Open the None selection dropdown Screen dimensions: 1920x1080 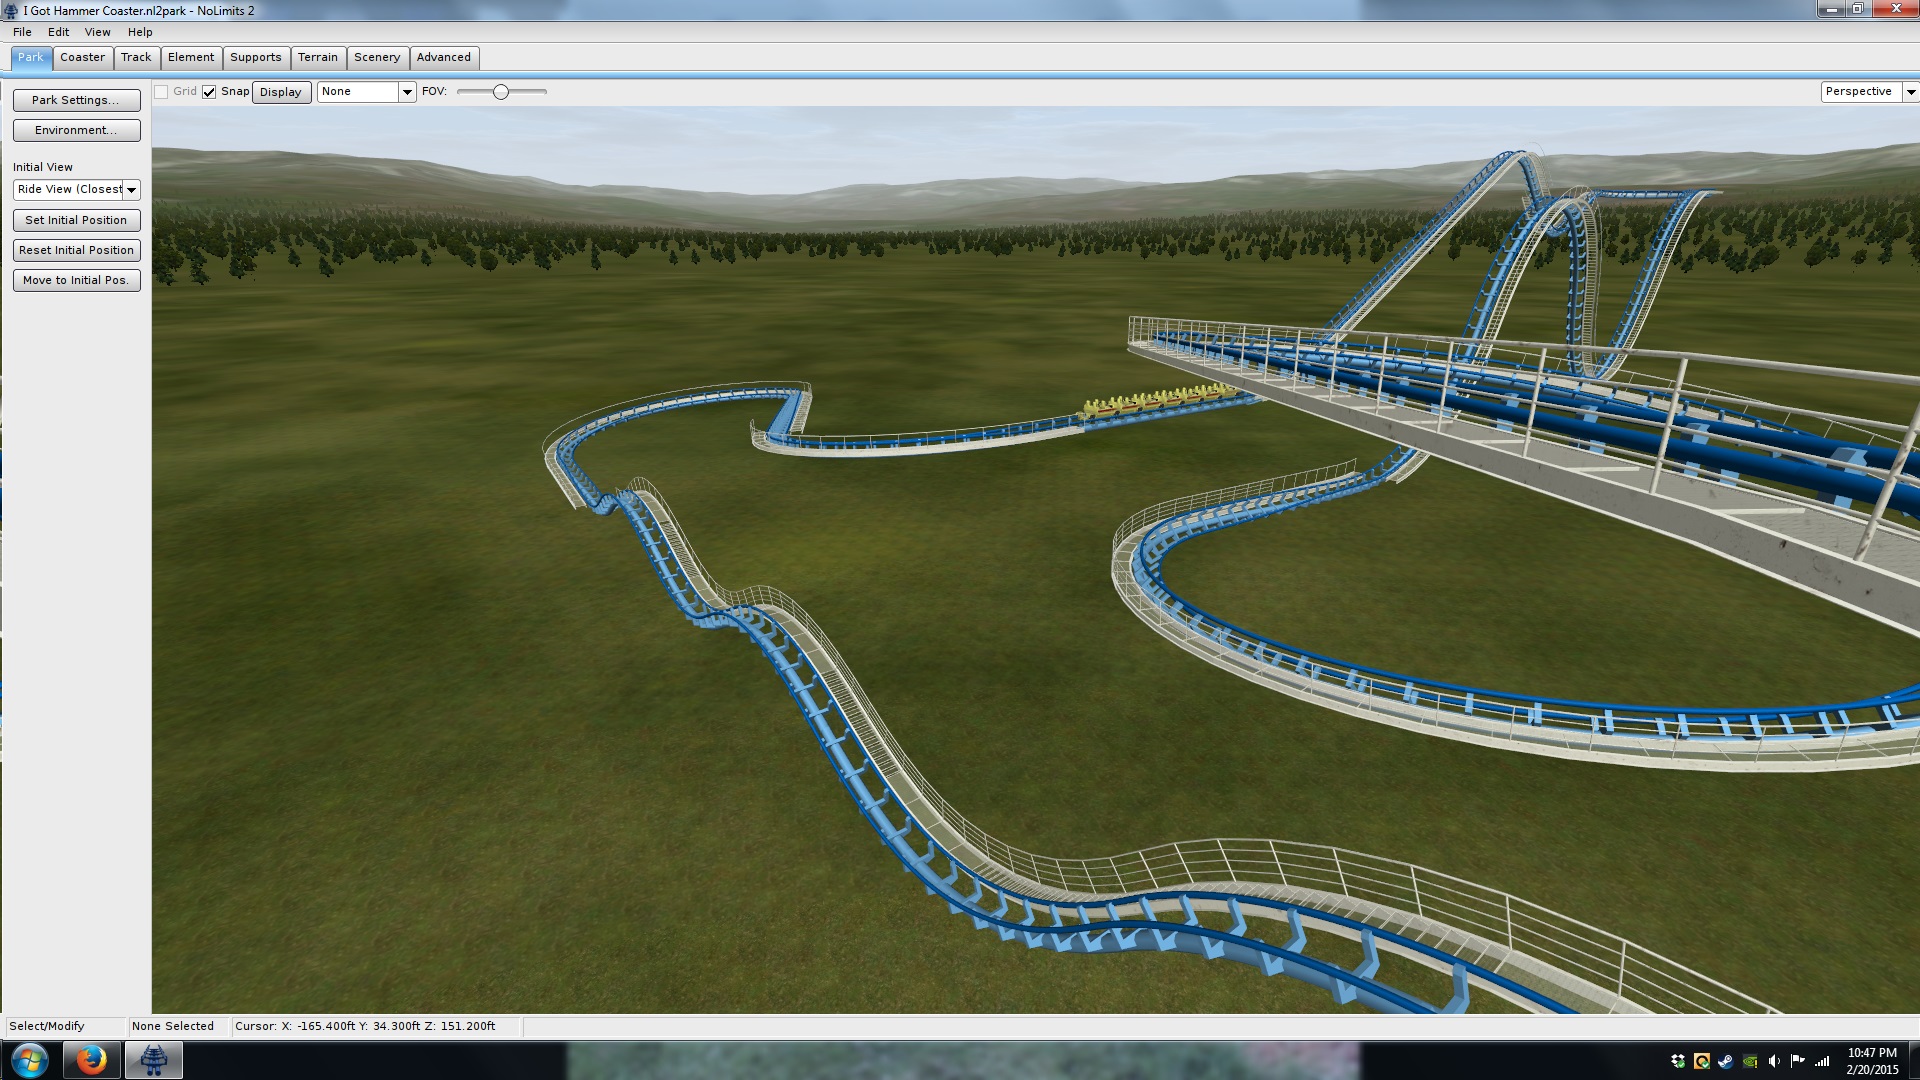[x=407, y=92]
